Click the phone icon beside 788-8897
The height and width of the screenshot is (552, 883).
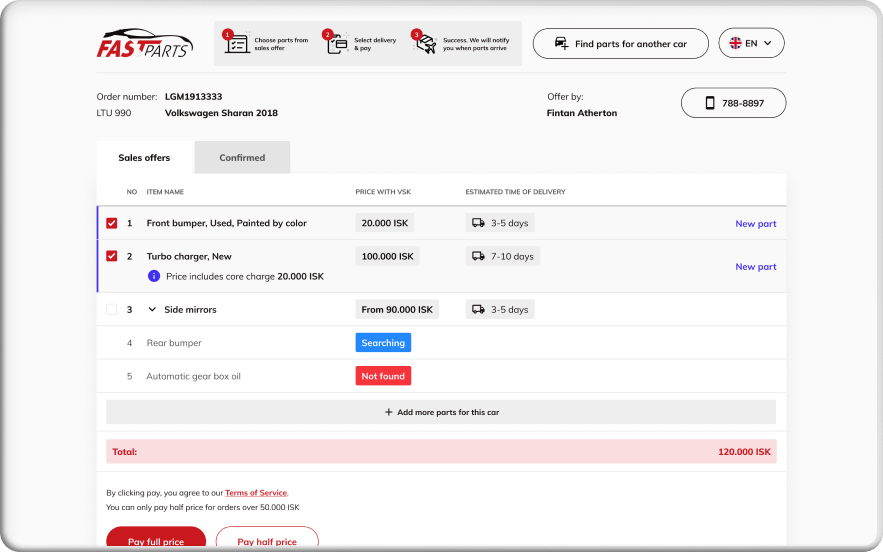point(710,103)
